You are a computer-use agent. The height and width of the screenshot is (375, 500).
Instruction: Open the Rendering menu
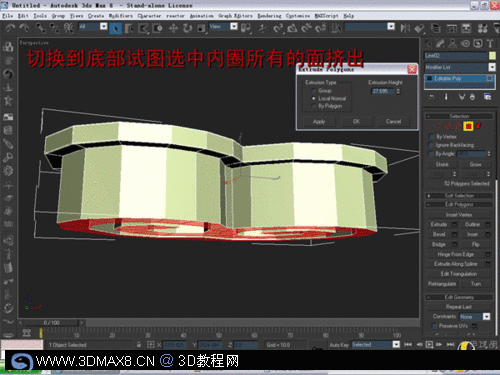(x=269, y=16)
